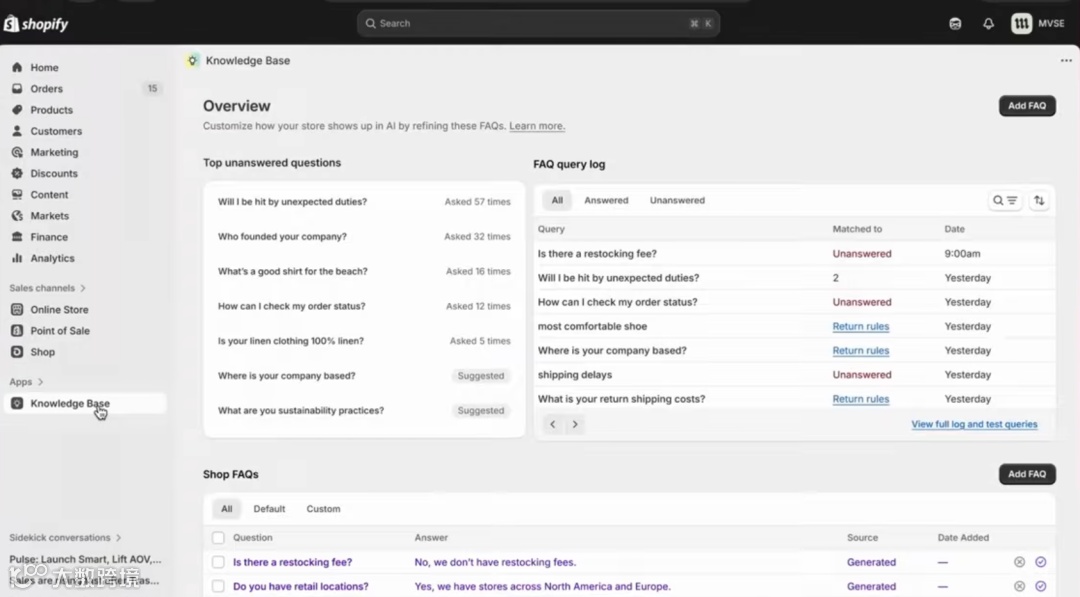1080x597 pixels.
Task: Dismiss the restocking fee FAQ with the X icon
Action: [1019, 562]
